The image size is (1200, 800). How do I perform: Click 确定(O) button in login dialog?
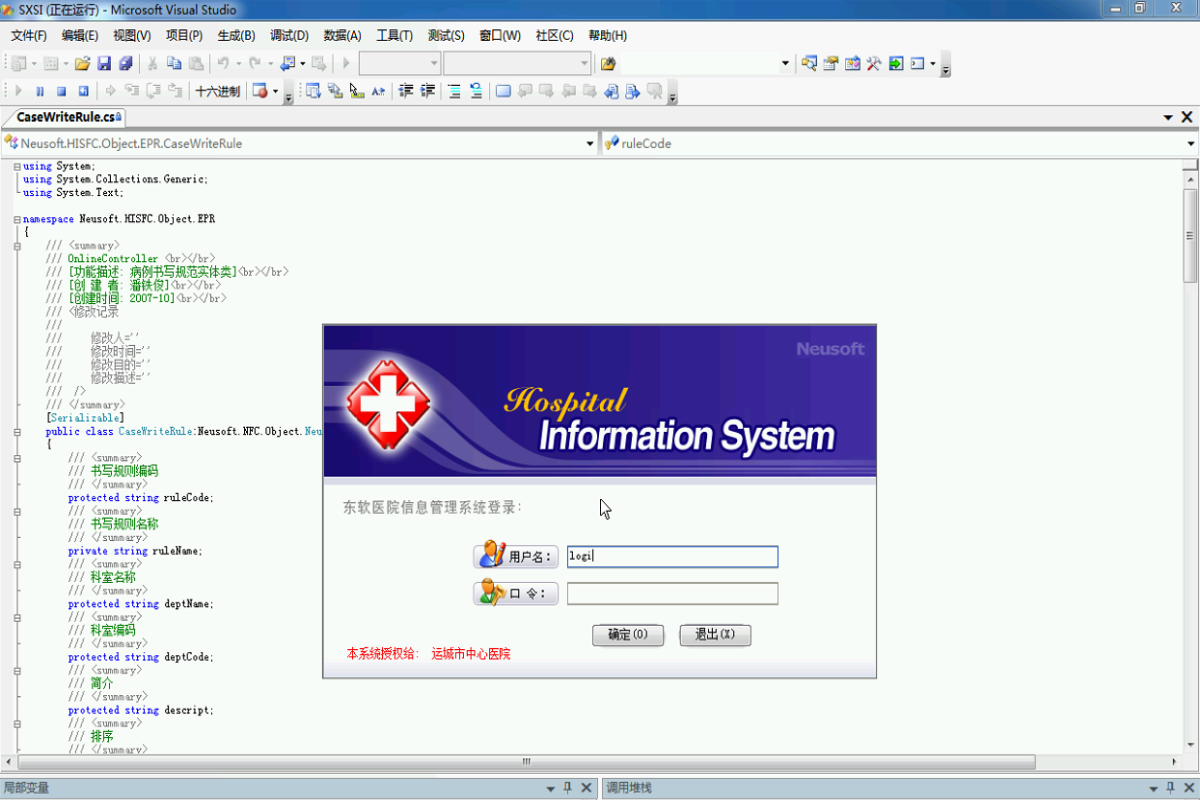tap(628, 635)
